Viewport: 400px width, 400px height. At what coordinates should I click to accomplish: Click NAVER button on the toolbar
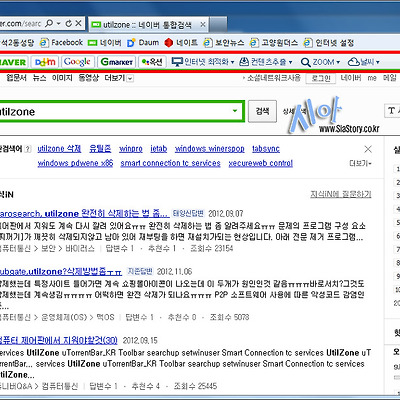click(x=13, y=62)
